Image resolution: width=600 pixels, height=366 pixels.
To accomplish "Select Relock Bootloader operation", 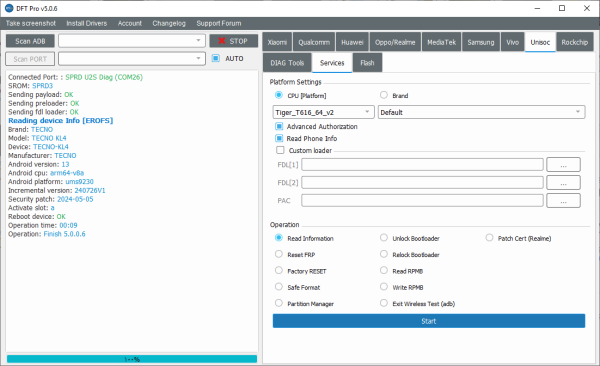I will (x=384, y=254).
